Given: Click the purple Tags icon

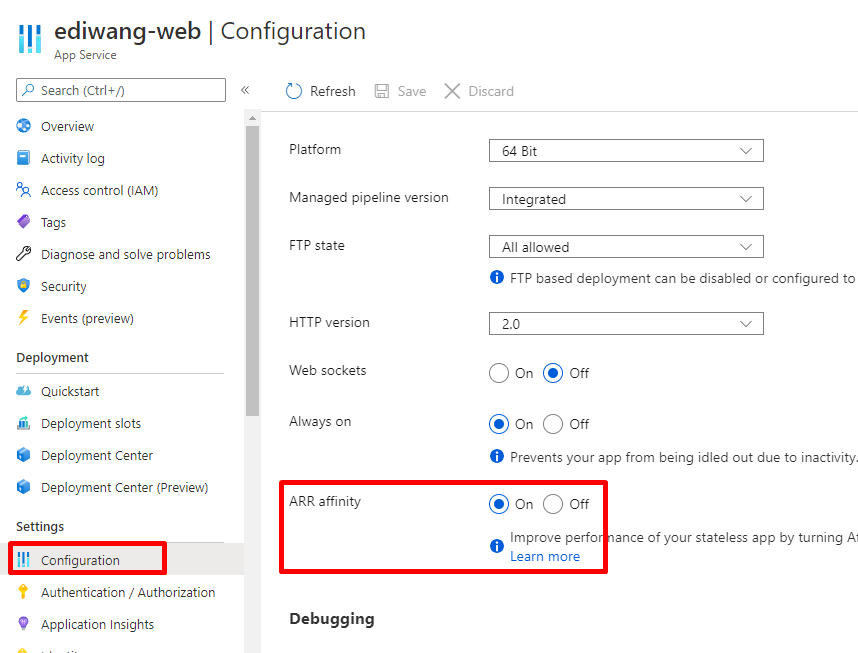Looking at the screenshot, I should (24, 222).
